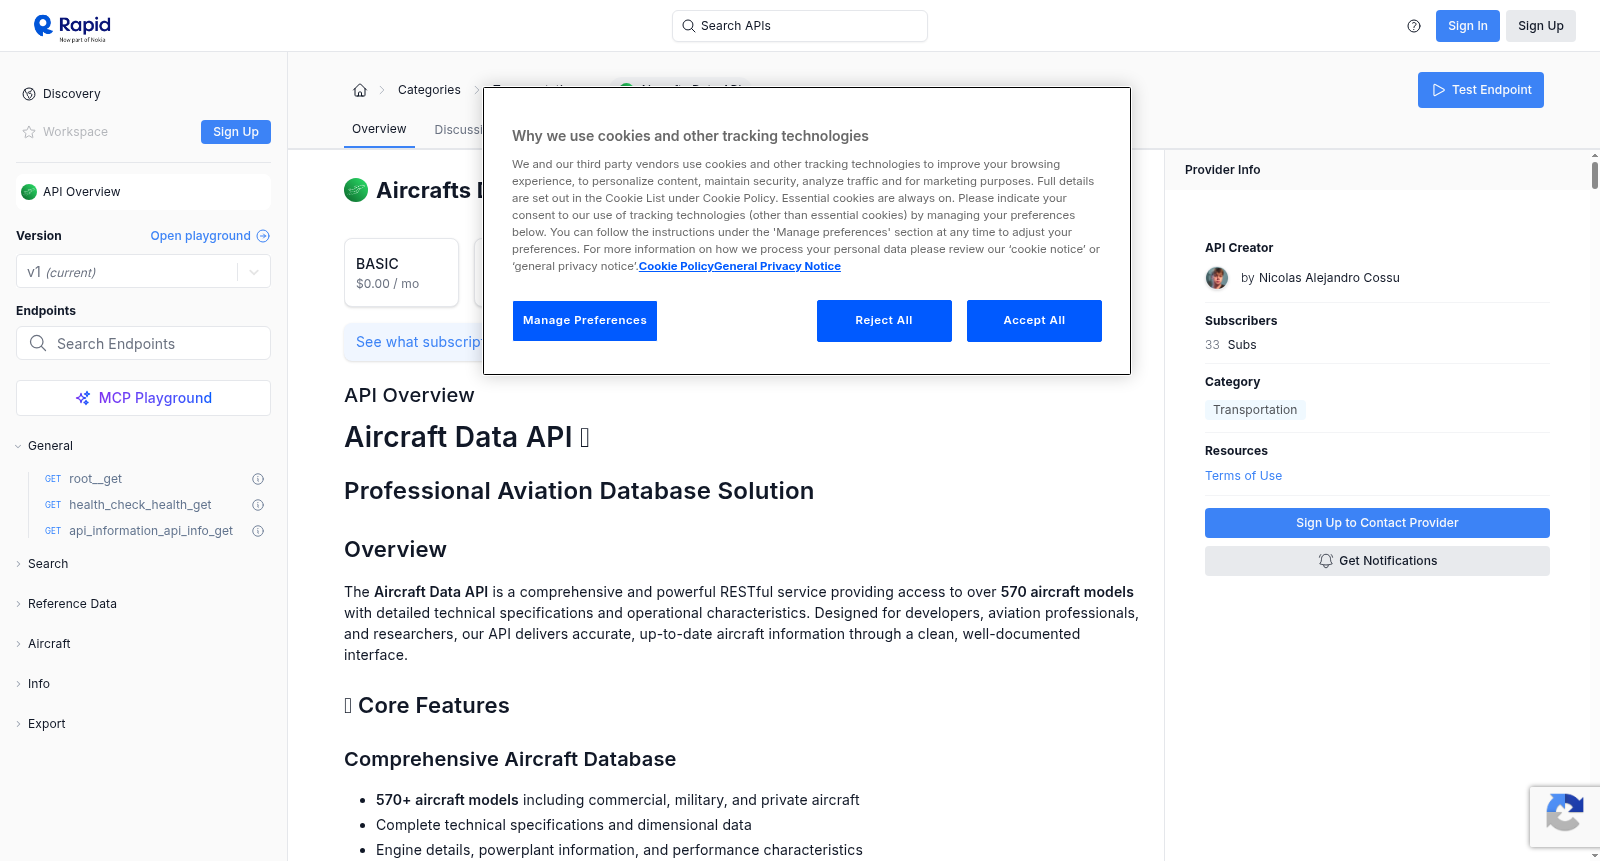Open info icon for health_check_health_get
1600x861 pixels.
pyautogui.click(x=258, y=505)
